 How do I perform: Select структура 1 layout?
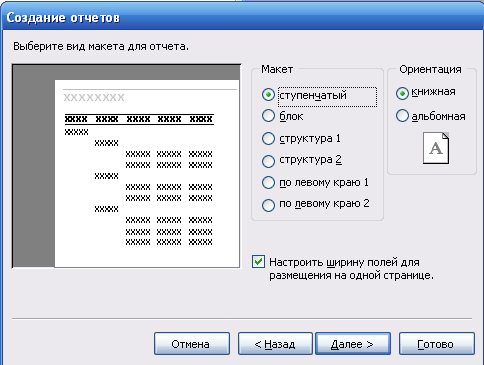point(268,138)
